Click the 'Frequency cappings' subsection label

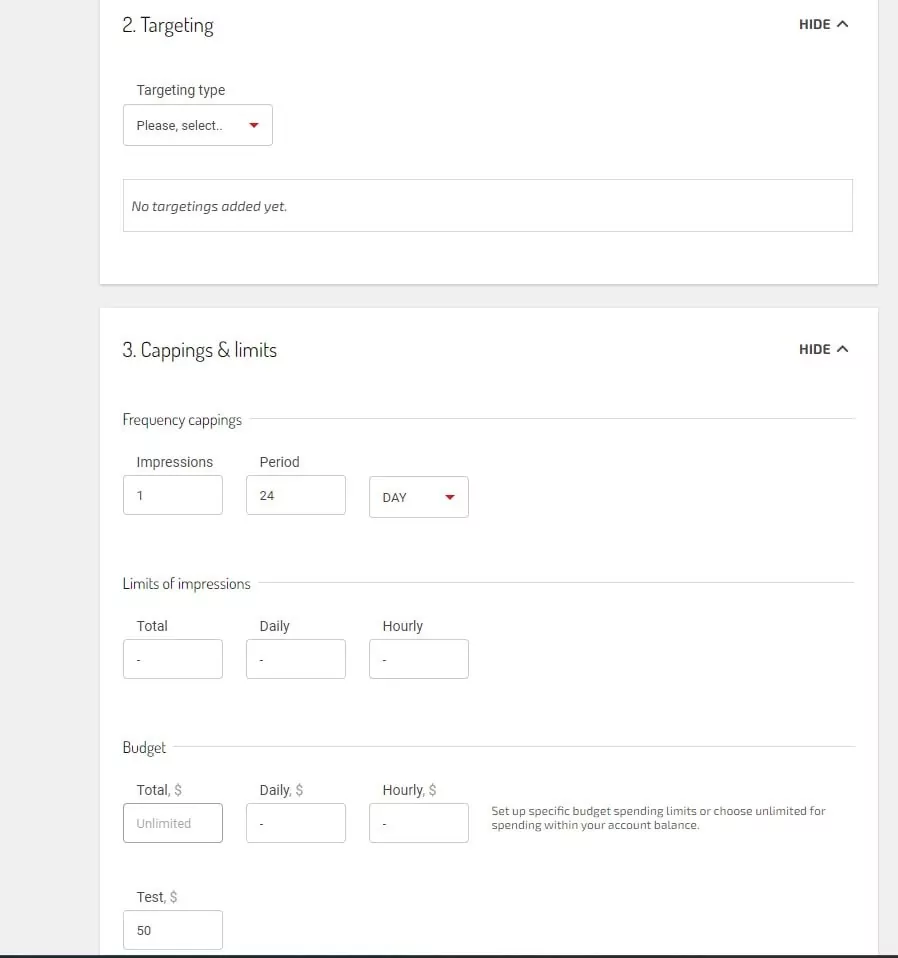[x=182, y=420]
